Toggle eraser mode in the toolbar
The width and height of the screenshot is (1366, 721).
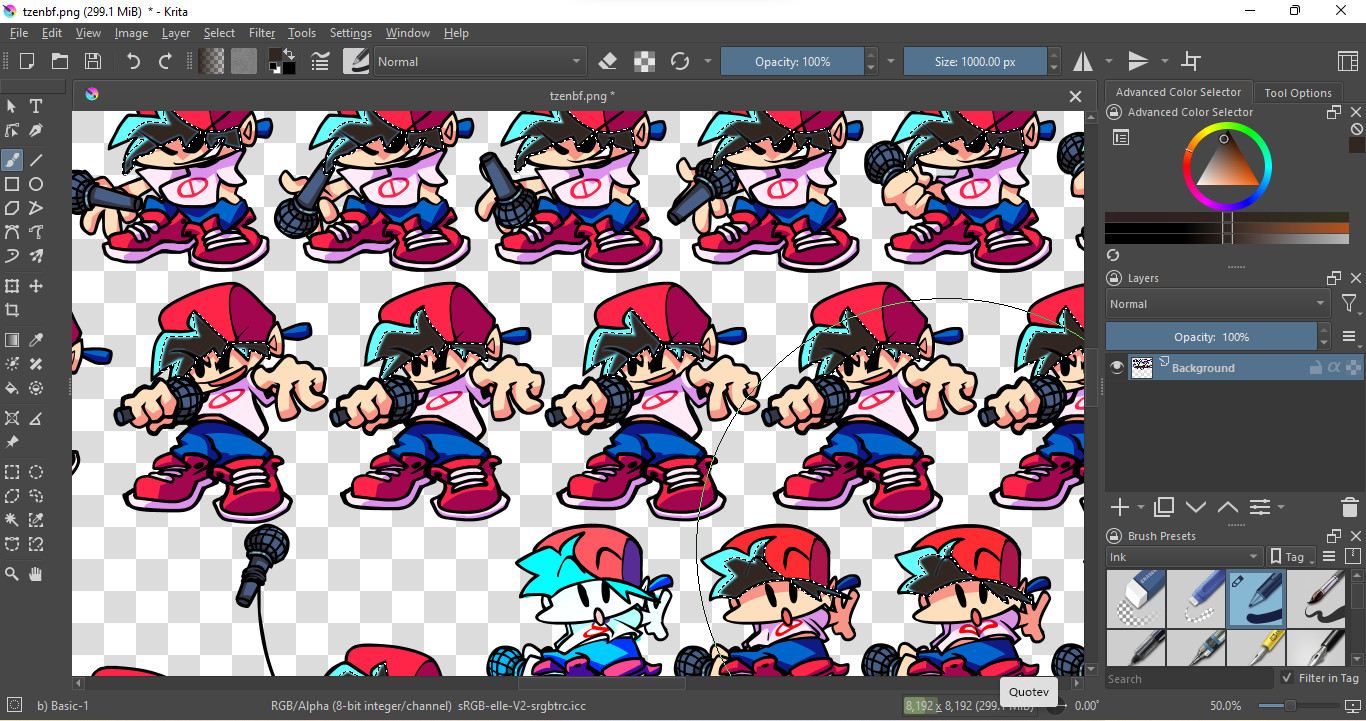pos(607,62)
